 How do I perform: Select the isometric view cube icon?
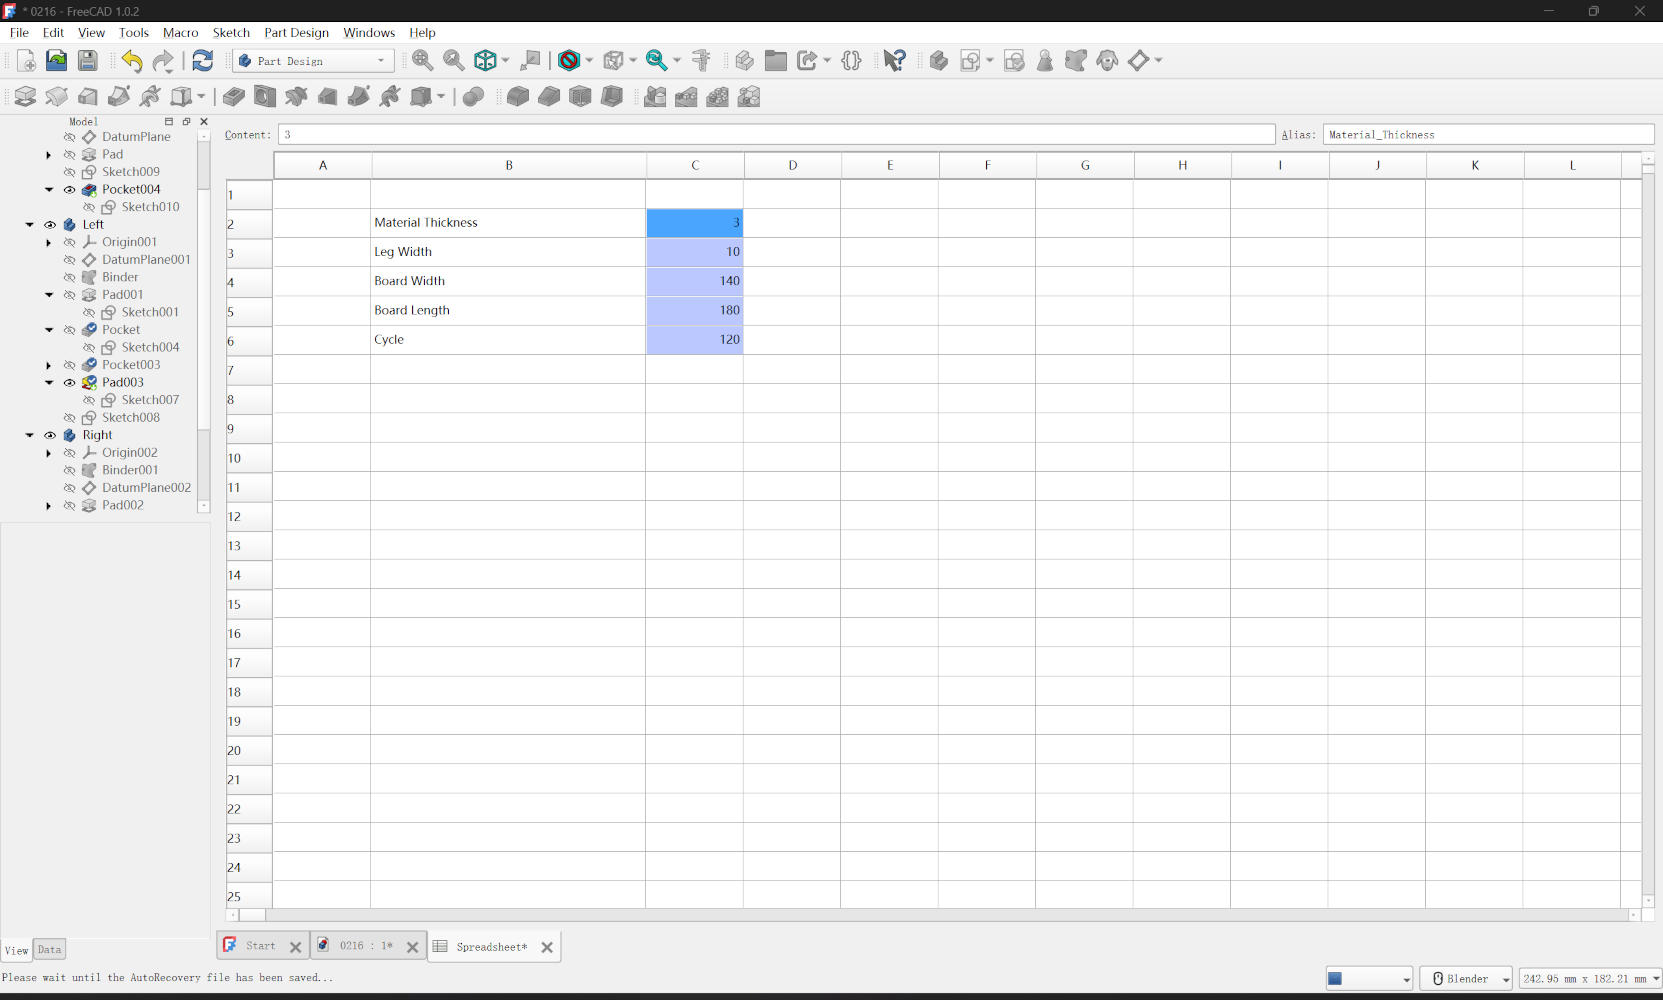(x=485, y=61)
